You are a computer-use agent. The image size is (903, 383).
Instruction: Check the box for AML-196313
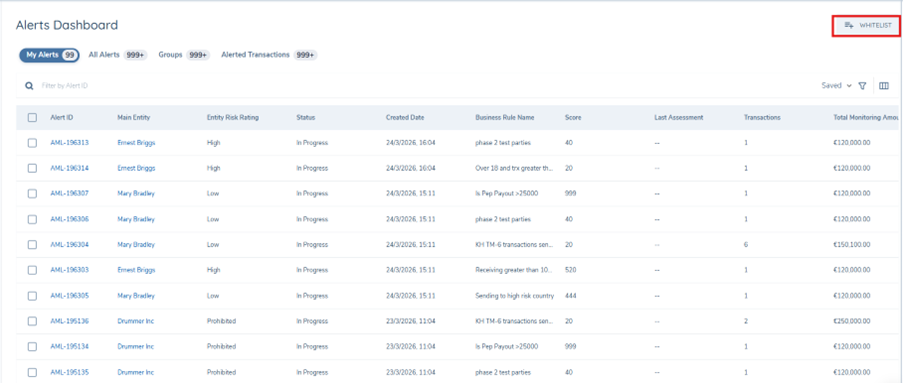32,143
